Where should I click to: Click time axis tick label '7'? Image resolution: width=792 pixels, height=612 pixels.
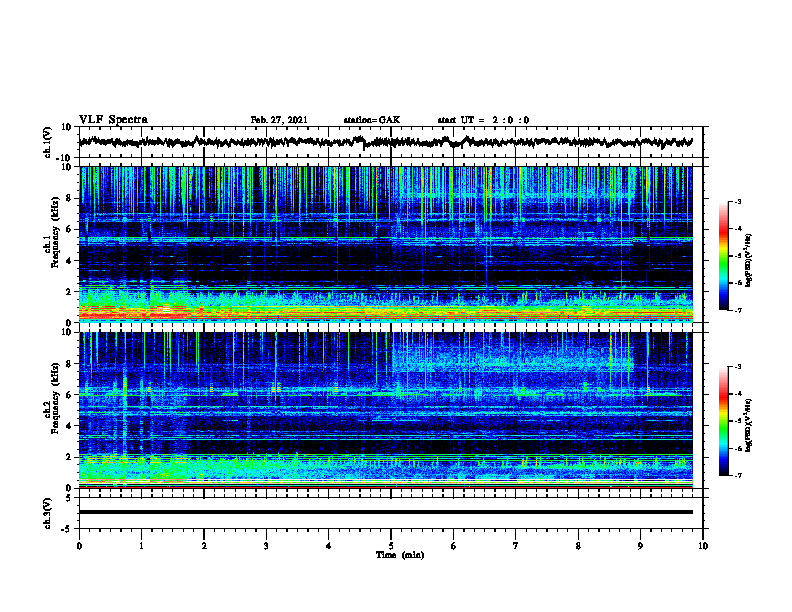coord(516,546)
